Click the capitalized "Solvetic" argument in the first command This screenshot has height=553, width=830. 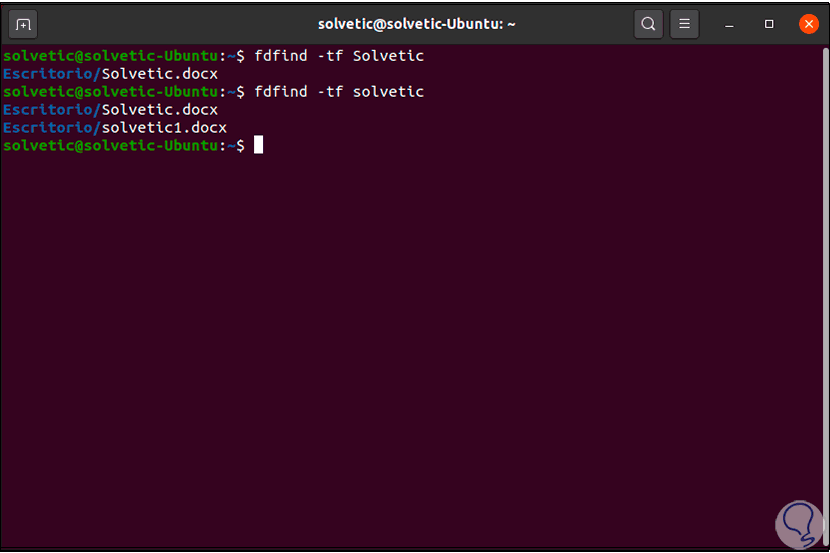(x=388, y=56)
